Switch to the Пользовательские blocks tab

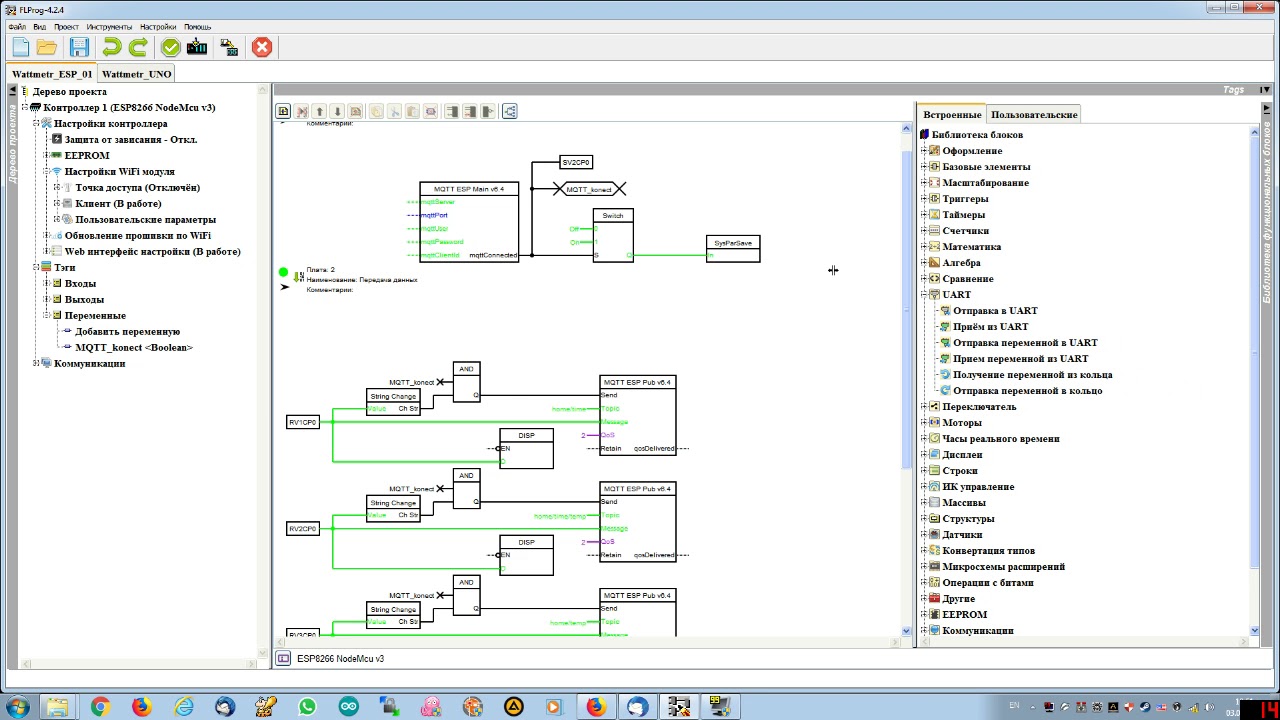click(x=1034, y=115)
